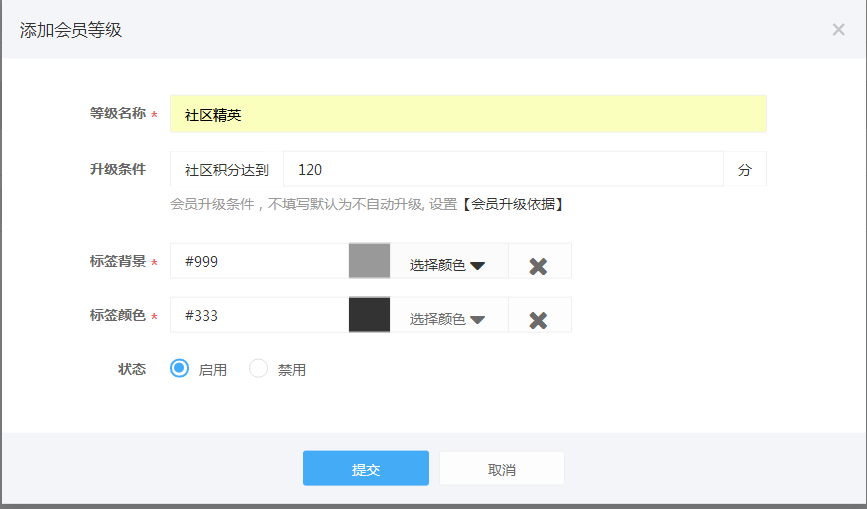
Task: Click the 分 unit suffix label
Action: coord(745,169)
